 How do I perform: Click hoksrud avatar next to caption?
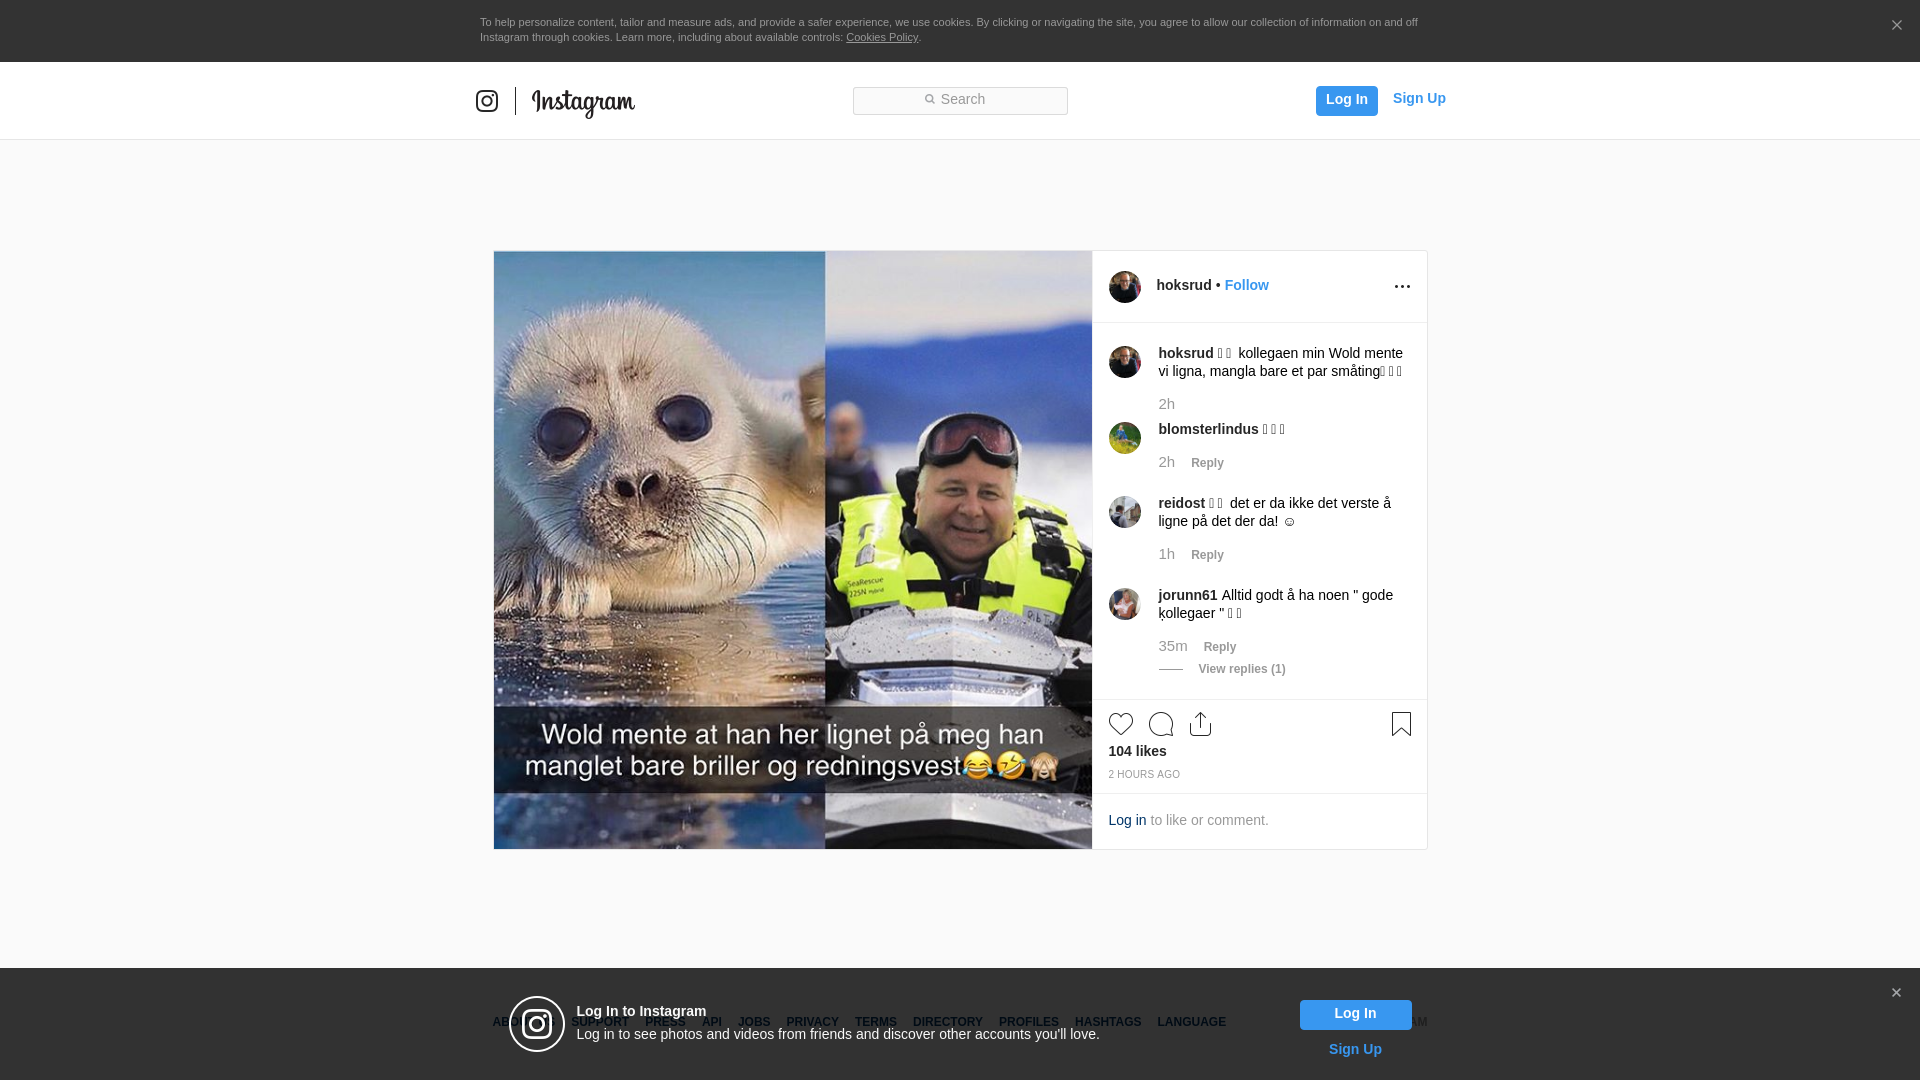(x=1125, y=362)
